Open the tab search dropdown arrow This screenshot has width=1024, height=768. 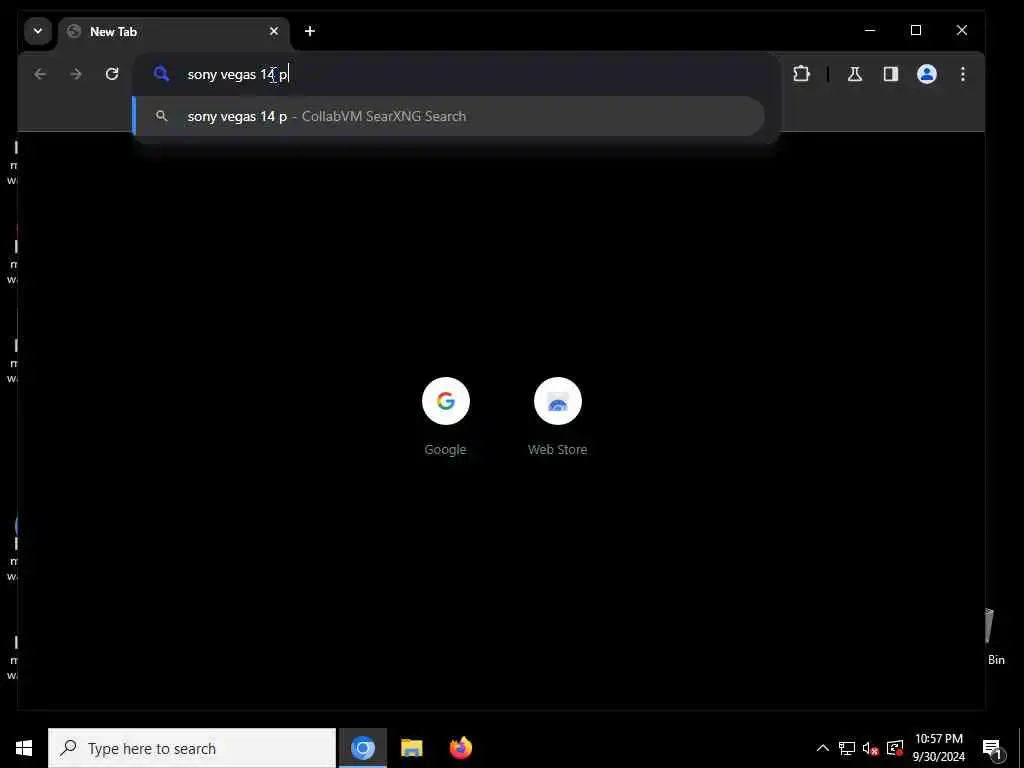point(38,31)
